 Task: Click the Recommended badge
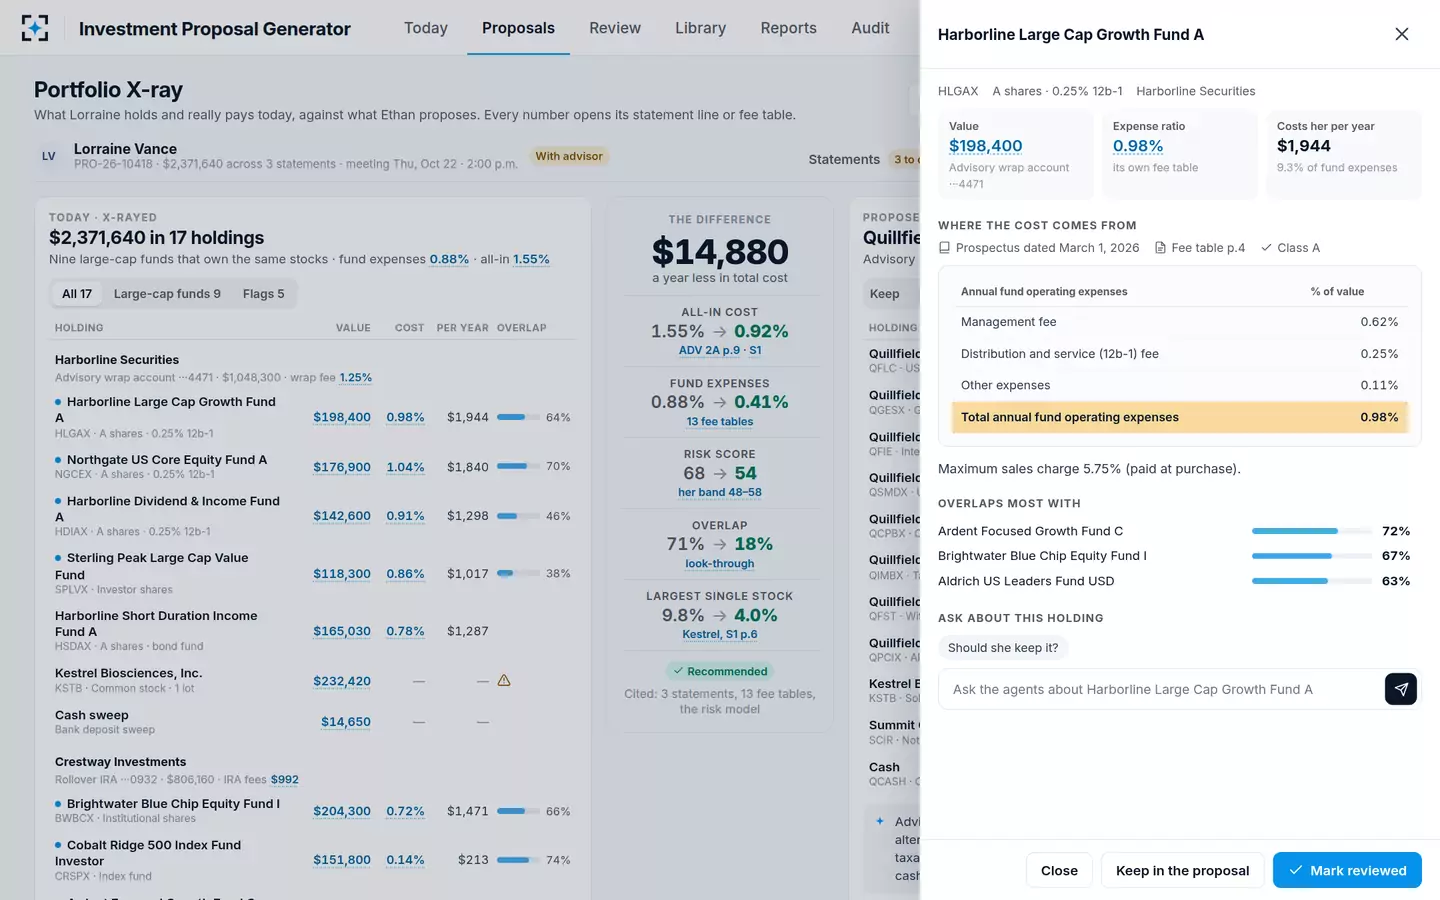pyautogui.click(x=720, y=671)
